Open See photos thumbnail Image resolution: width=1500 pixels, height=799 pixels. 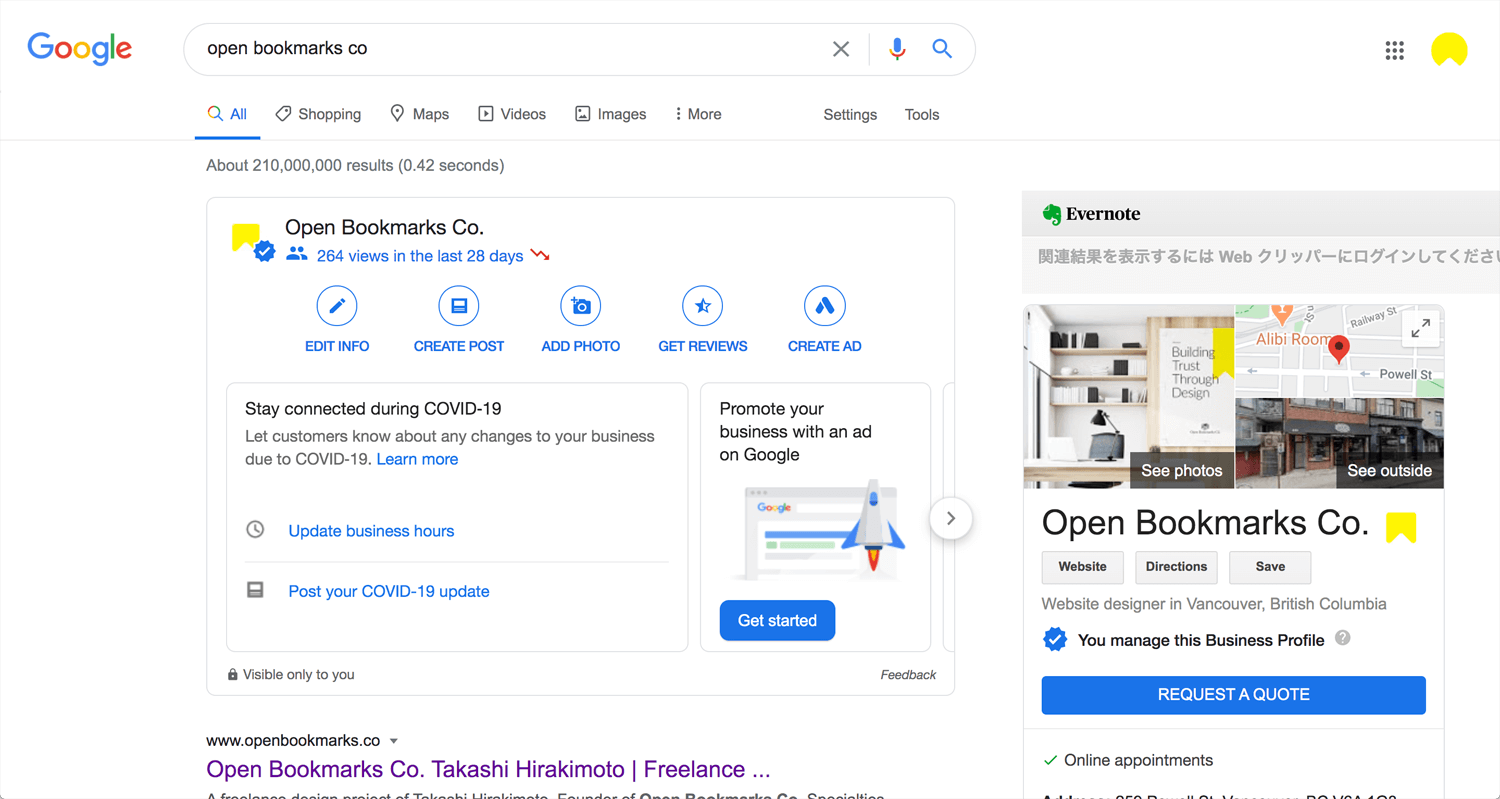(x=1129, y=396)
